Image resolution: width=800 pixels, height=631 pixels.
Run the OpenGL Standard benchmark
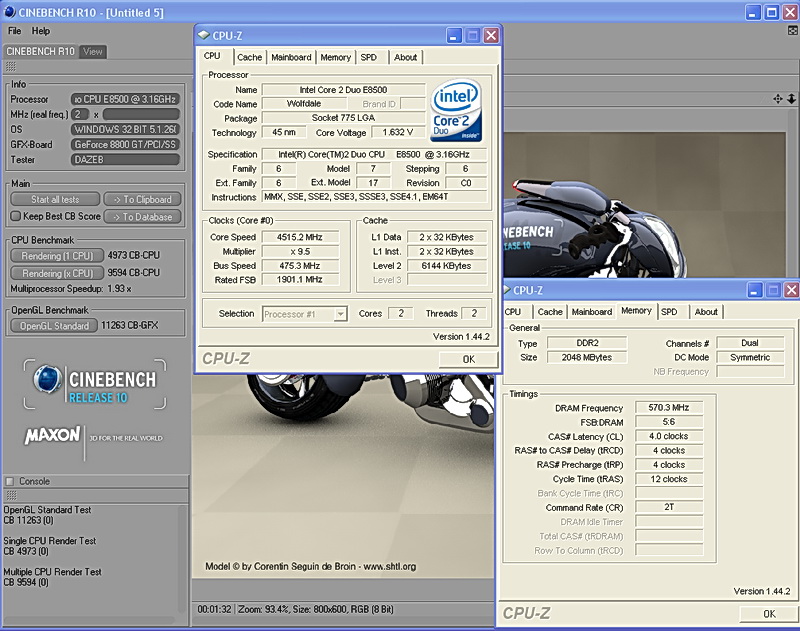pyautogui.click(x=56, y=325)
